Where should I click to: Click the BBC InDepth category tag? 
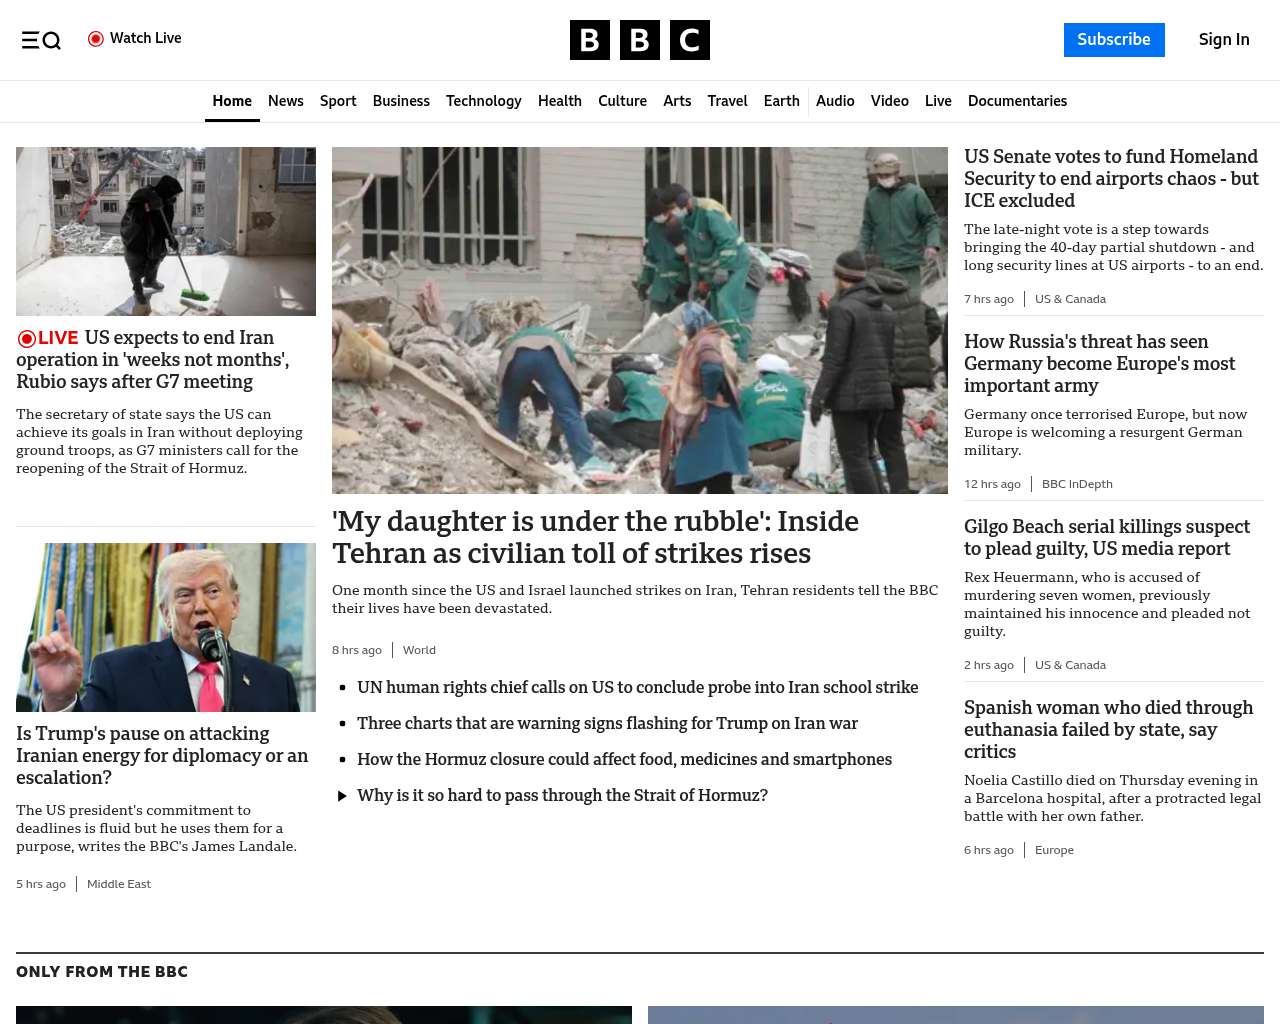1077,484
